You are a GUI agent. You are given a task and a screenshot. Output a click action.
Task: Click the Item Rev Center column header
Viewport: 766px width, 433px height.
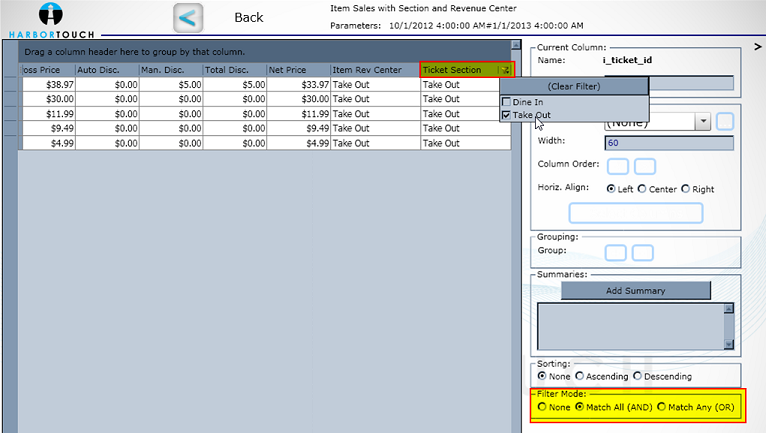coord(375,70)
